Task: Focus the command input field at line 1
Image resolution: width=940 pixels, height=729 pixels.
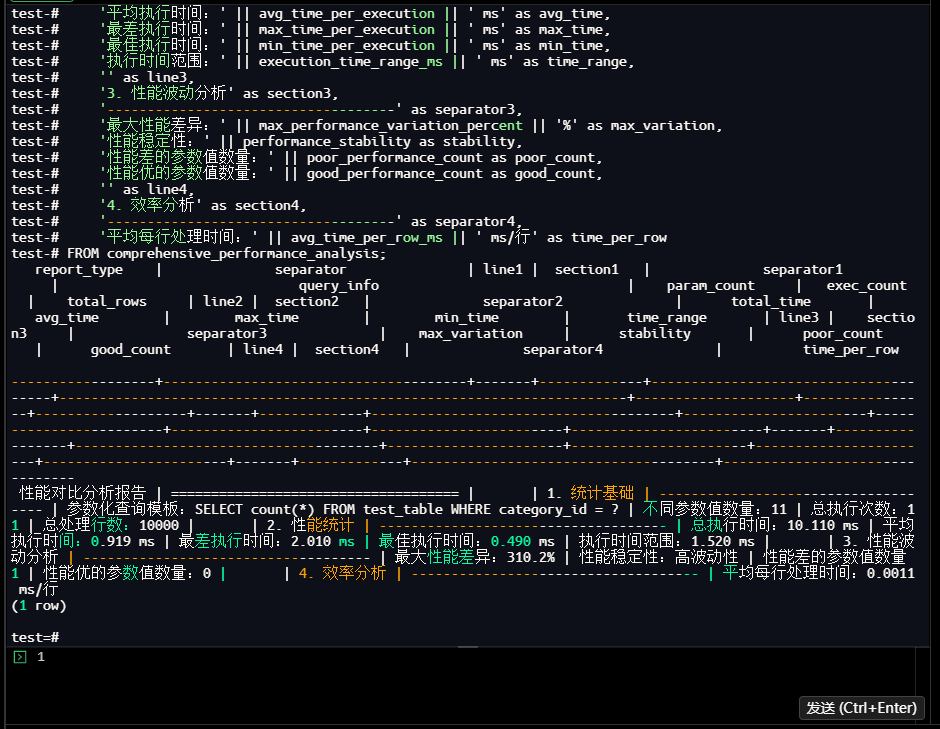Action: click(x=468, y=657)
